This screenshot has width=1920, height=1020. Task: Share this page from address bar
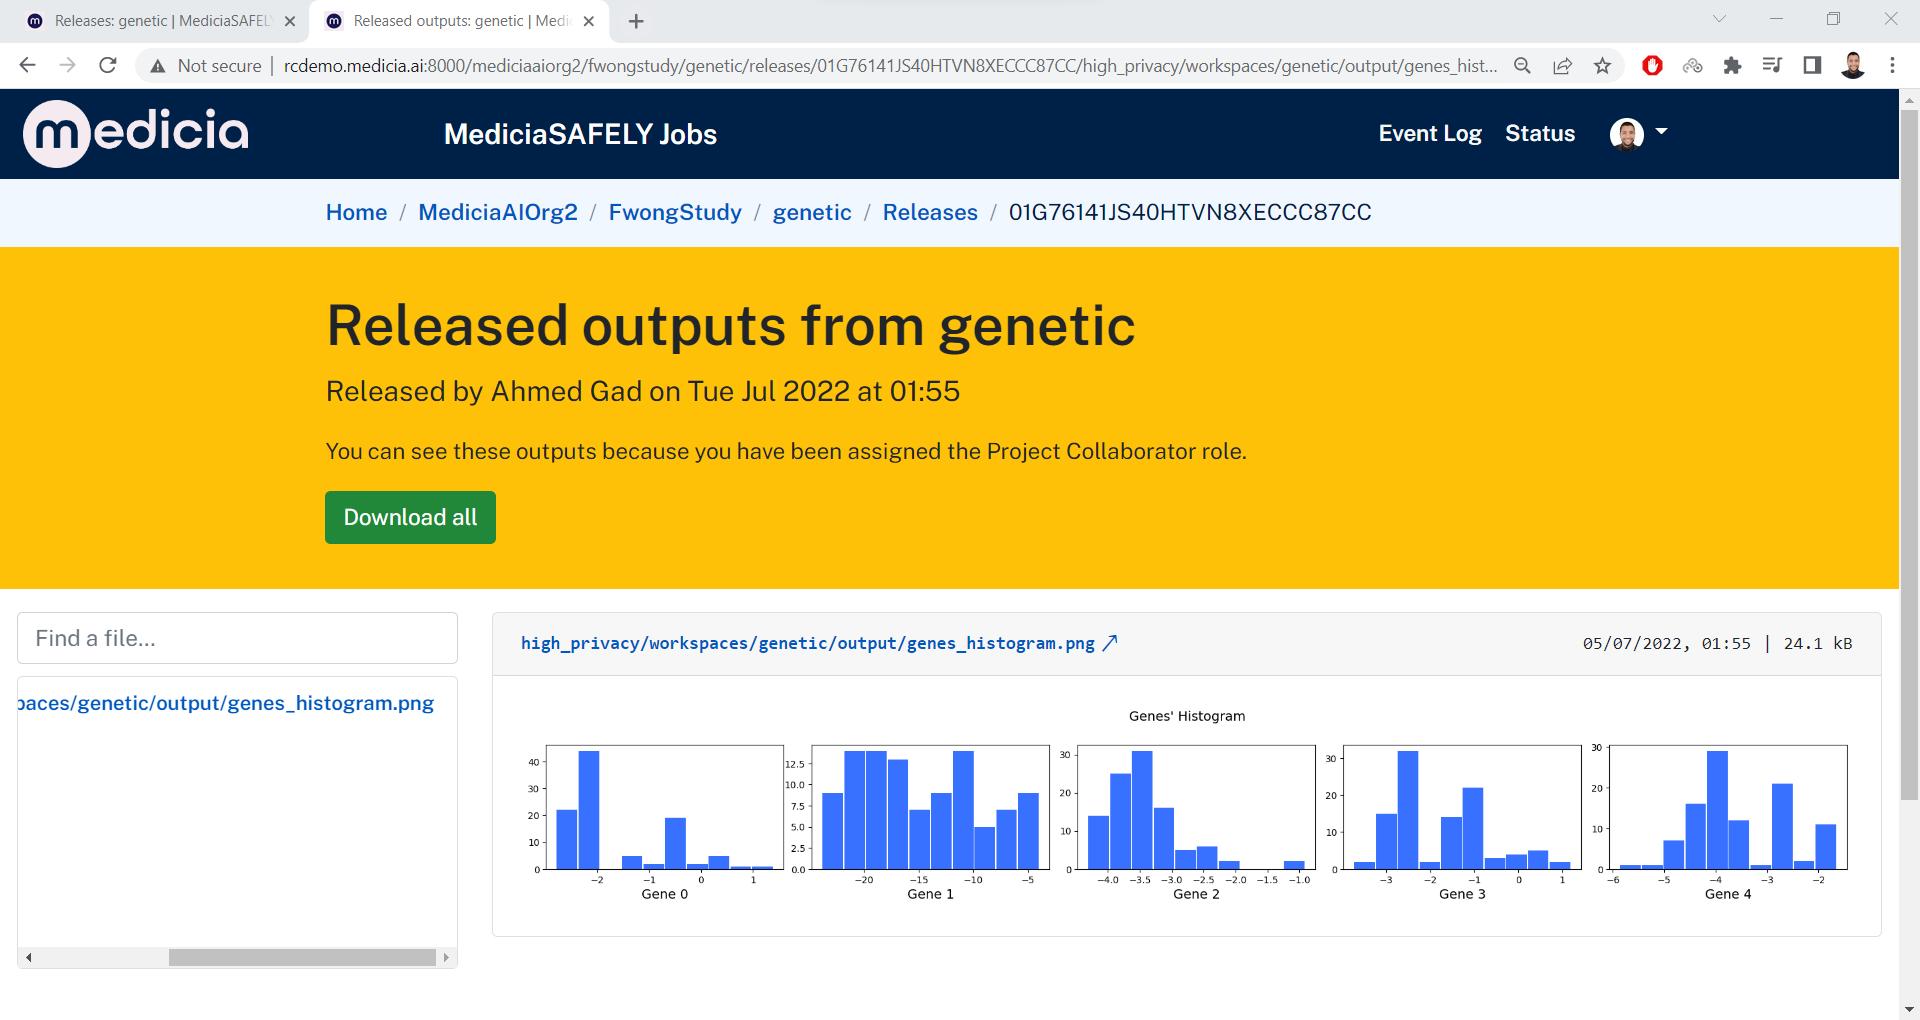(x=1562, y=65)
